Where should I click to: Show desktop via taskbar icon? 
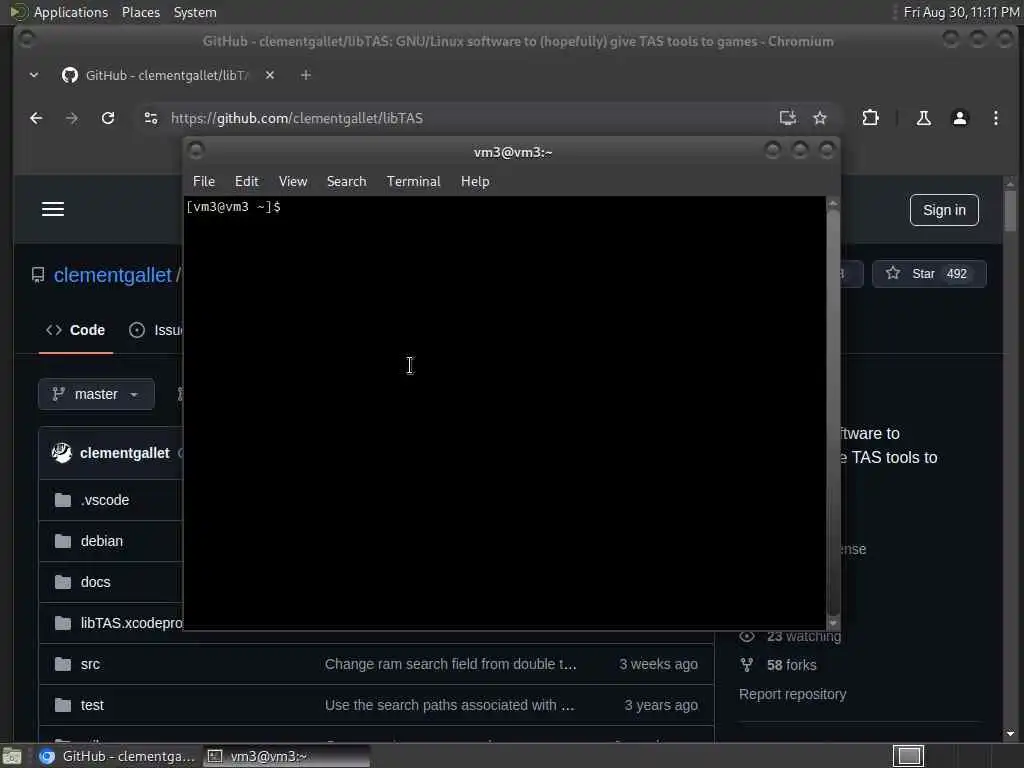pos(12,756)
